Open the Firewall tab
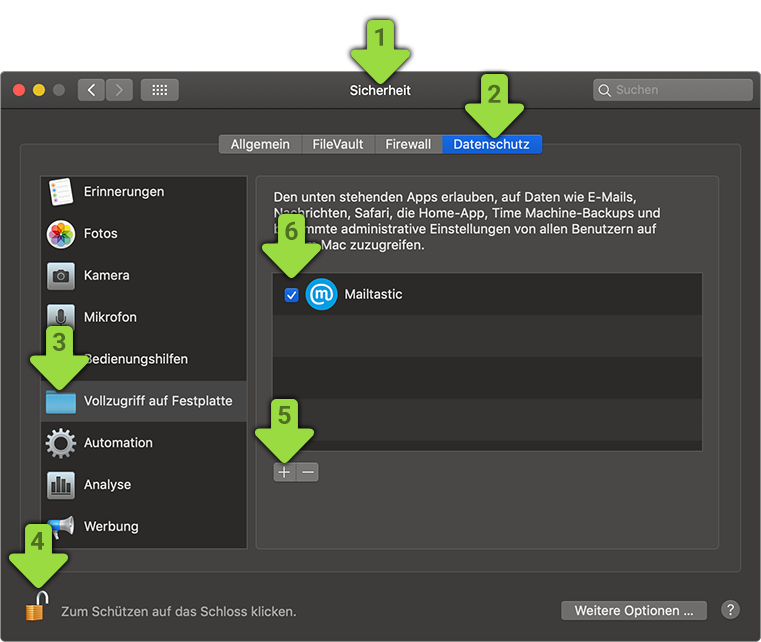Viewport: 761px width, 642px height. click(x=408, y=145)
